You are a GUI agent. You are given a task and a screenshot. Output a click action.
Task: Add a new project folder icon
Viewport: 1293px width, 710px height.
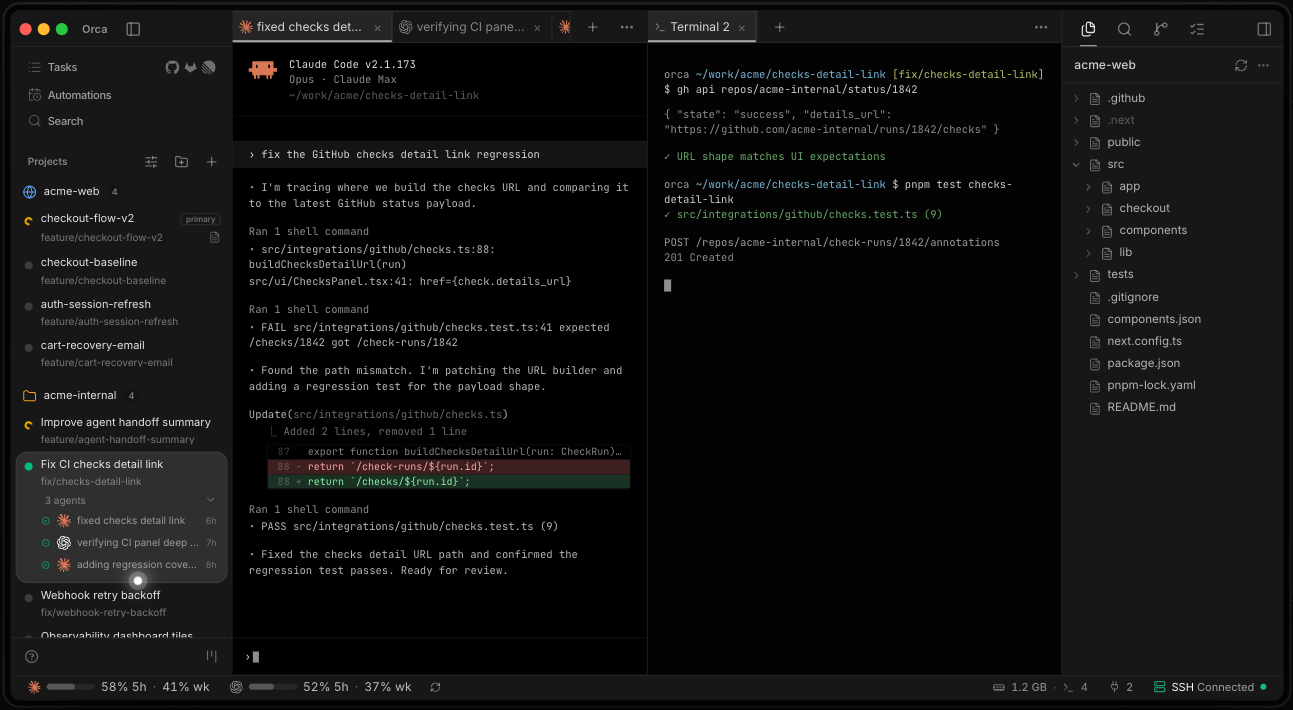coord(181,161)
